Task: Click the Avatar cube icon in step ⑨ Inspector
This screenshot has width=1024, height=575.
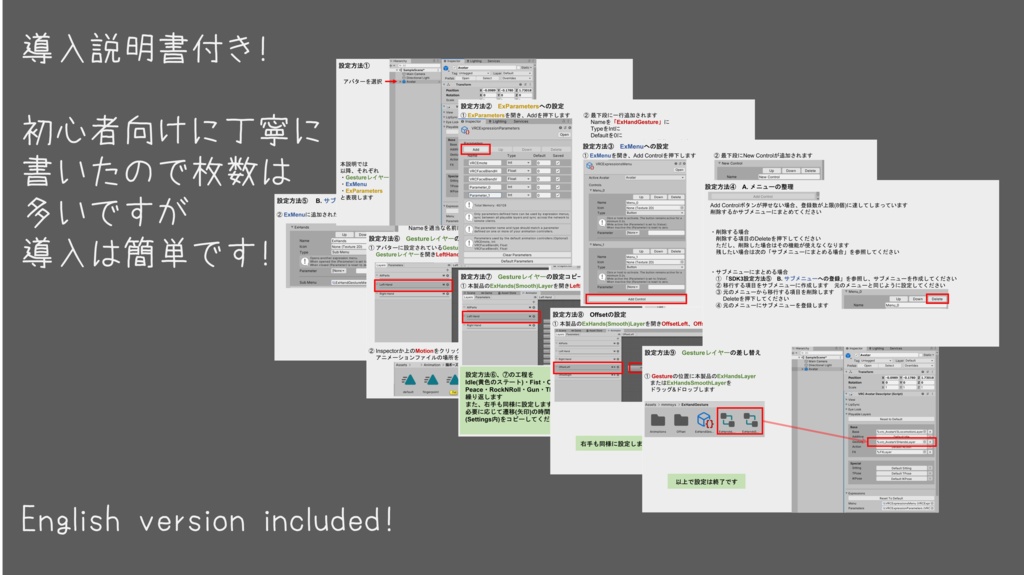Action: pyautogui.click(x=848, y=355)
